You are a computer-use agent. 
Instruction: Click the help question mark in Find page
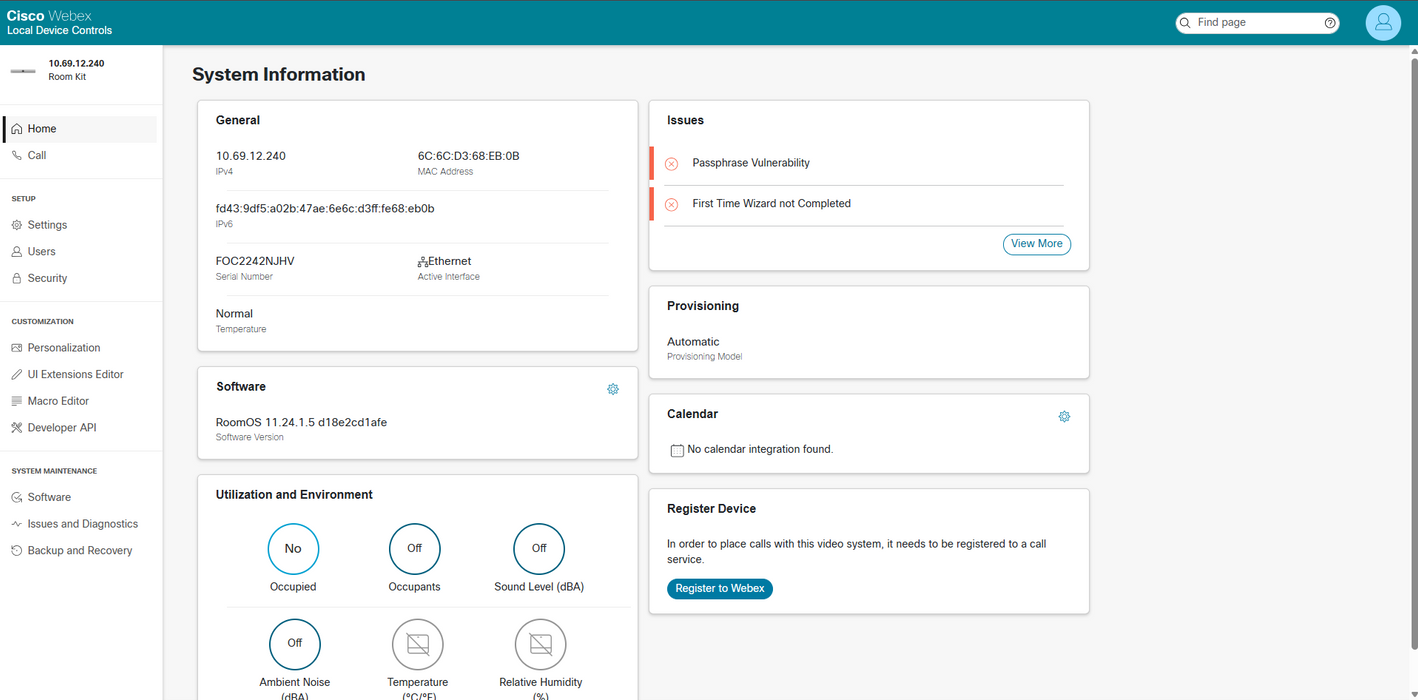(1330, 23)
